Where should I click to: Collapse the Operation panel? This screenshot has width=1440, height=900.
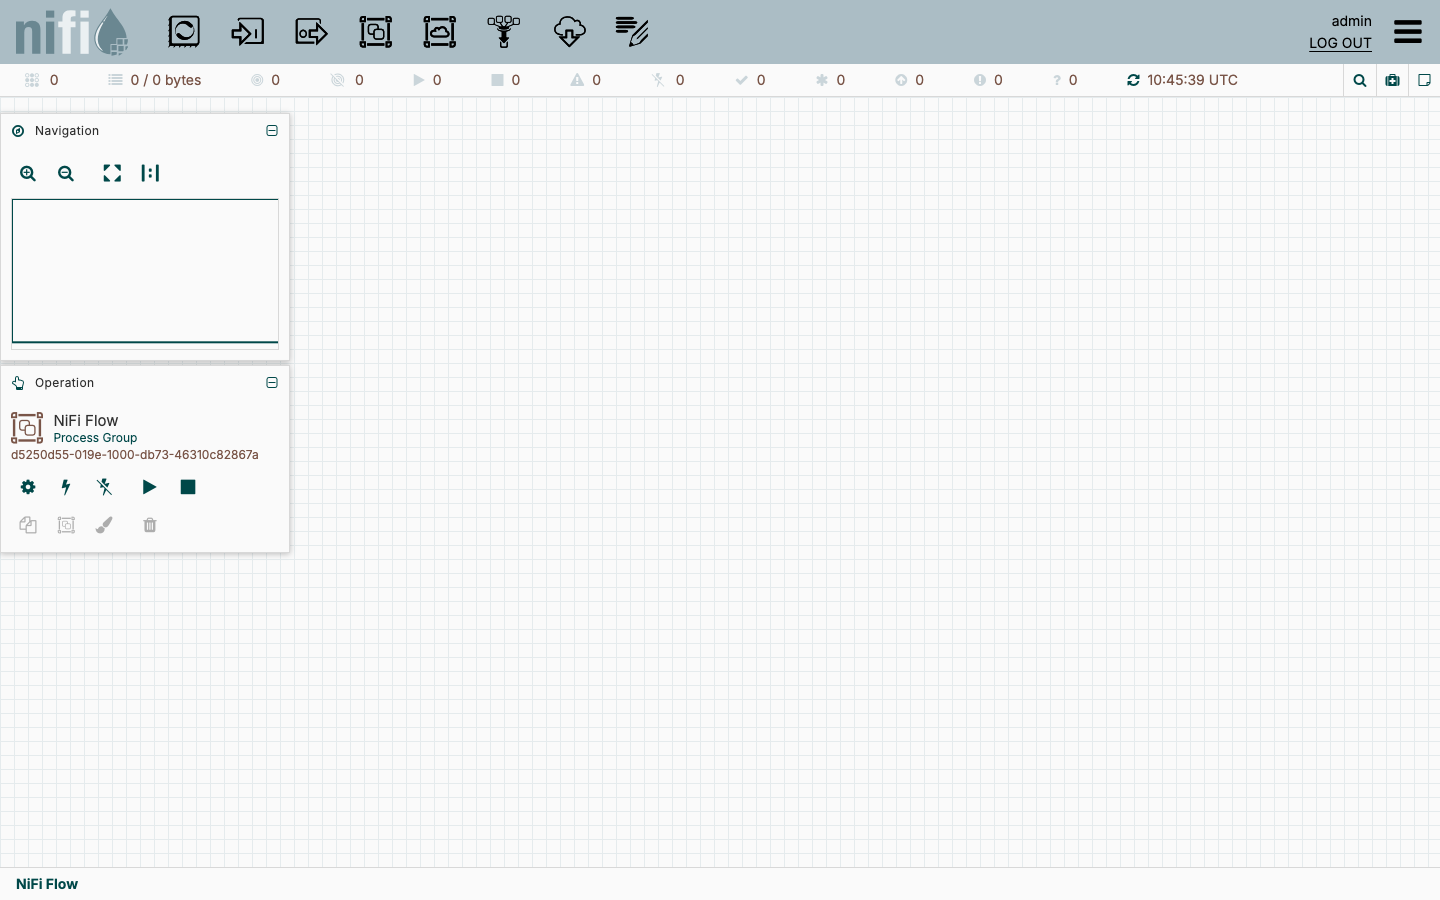[x=272, y=383]
